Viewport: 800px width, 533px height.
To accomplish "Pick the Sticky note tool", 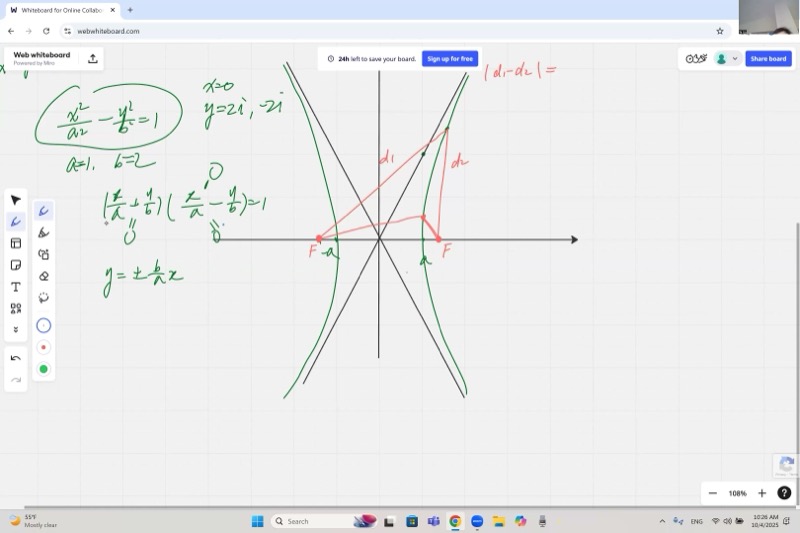I will pyautogui.click(x=16, y=265).
